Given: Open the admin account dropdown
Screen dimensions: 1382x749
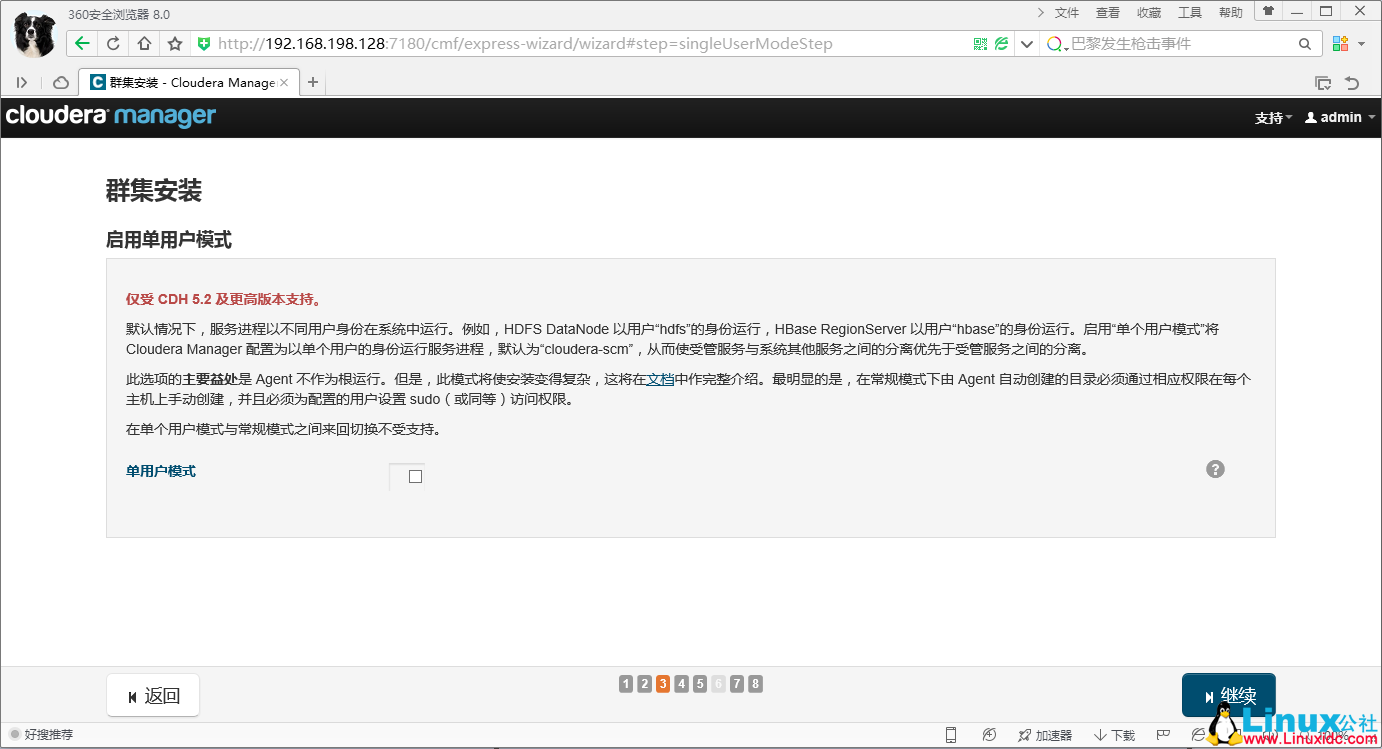Looking at the screenshot, I should pyautogui.click(x=1339, y=117).
